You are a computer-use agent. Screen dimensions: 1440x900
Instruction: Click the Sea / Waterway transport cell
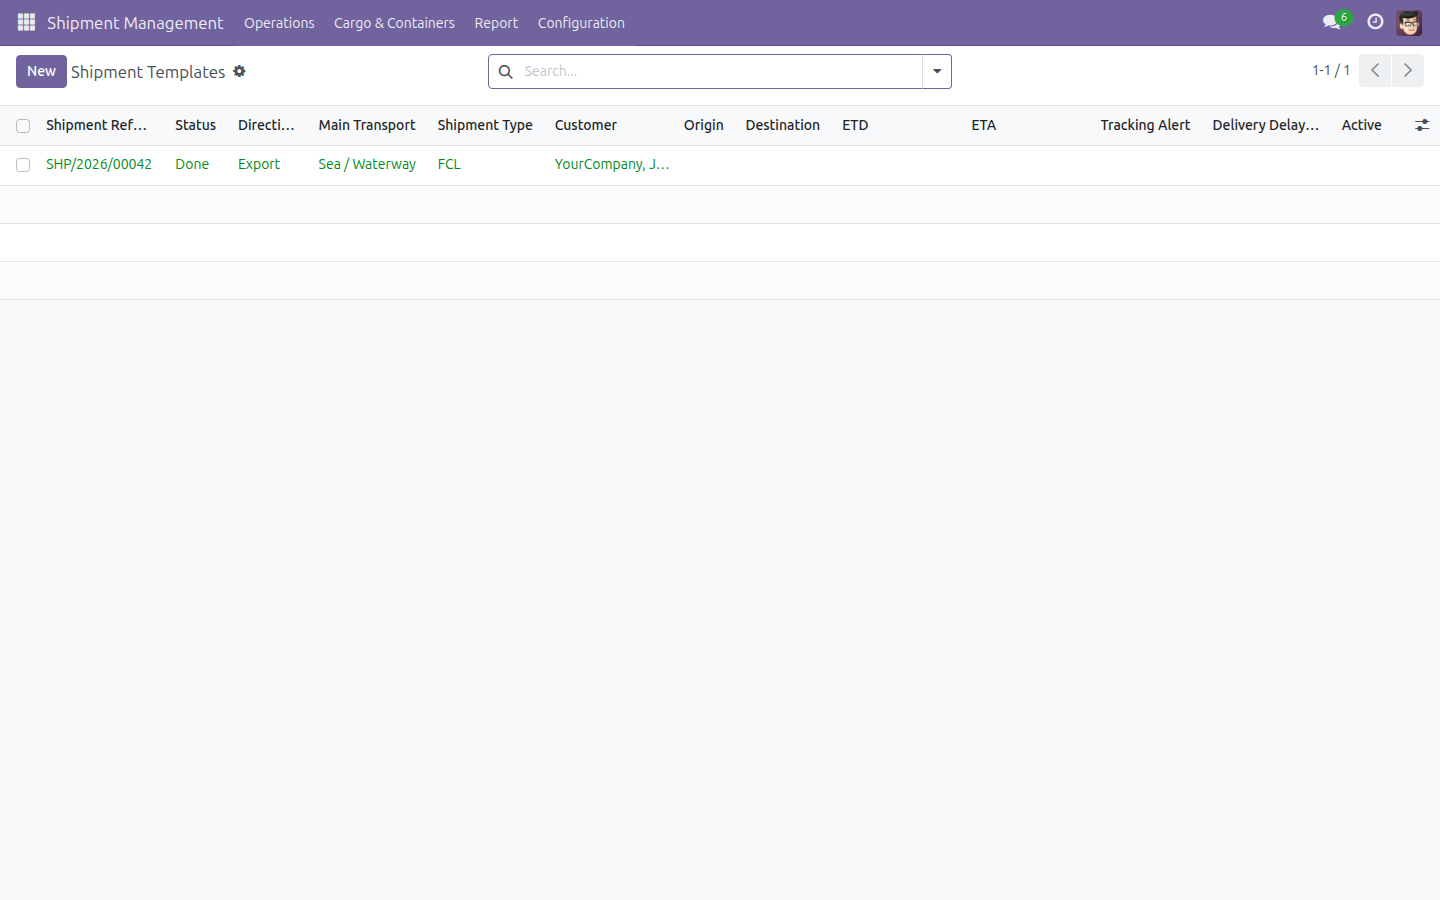pyautogui.click(x=367, y=164)
